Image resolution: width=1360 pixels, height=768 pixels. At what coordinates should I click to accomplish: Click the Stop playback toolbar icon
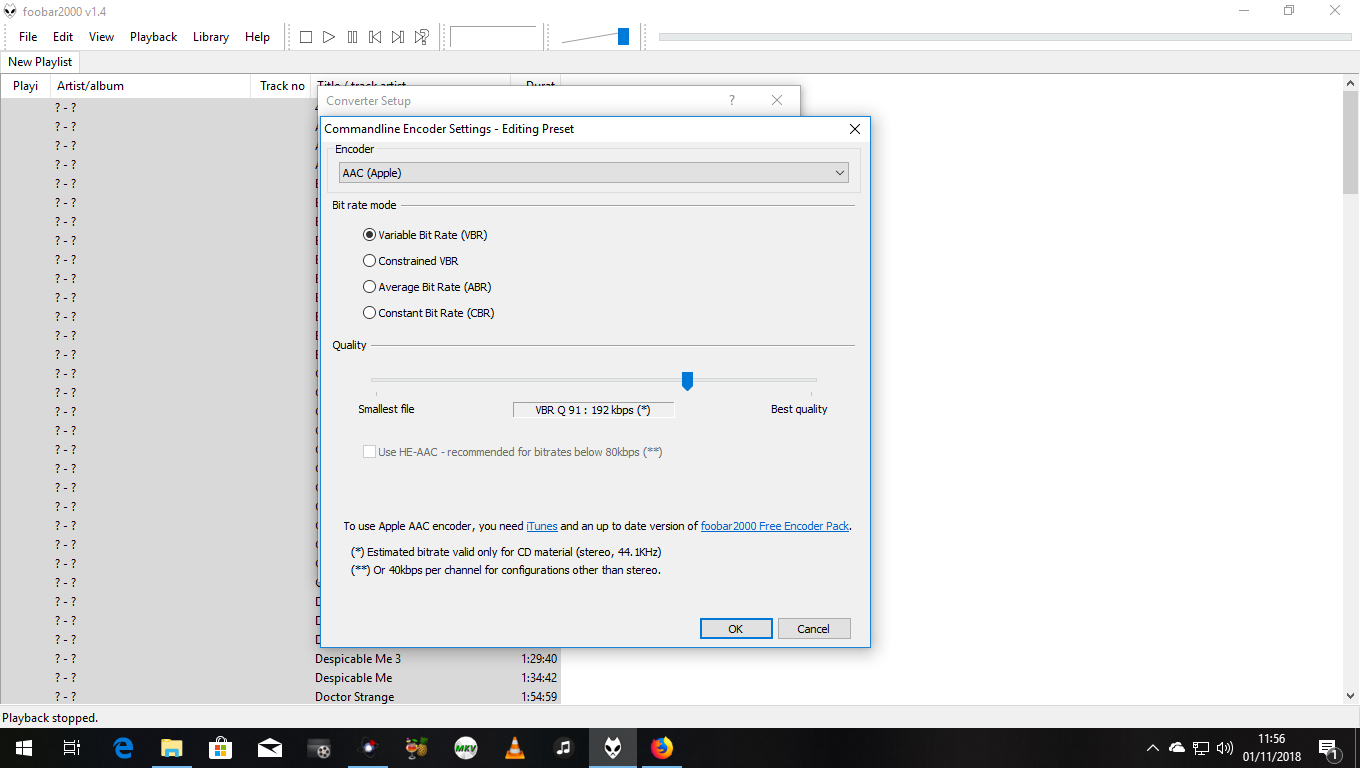(x=306, y=37)
